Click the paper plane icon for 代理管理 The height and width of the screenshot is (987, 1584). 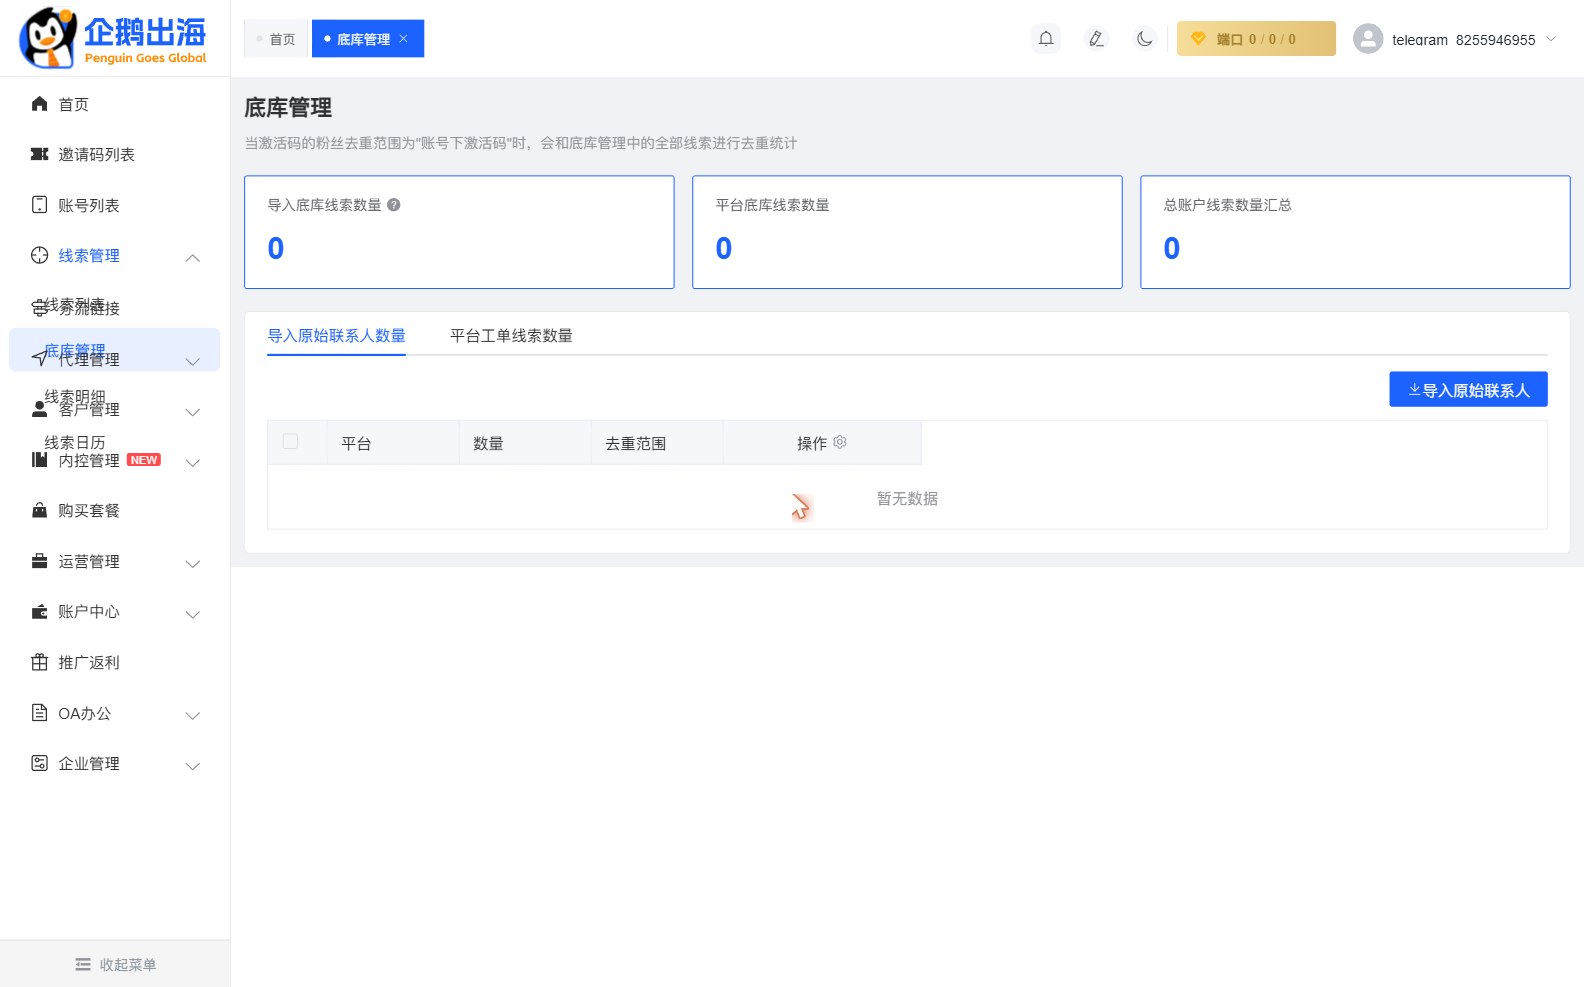[x=40, y=357]
